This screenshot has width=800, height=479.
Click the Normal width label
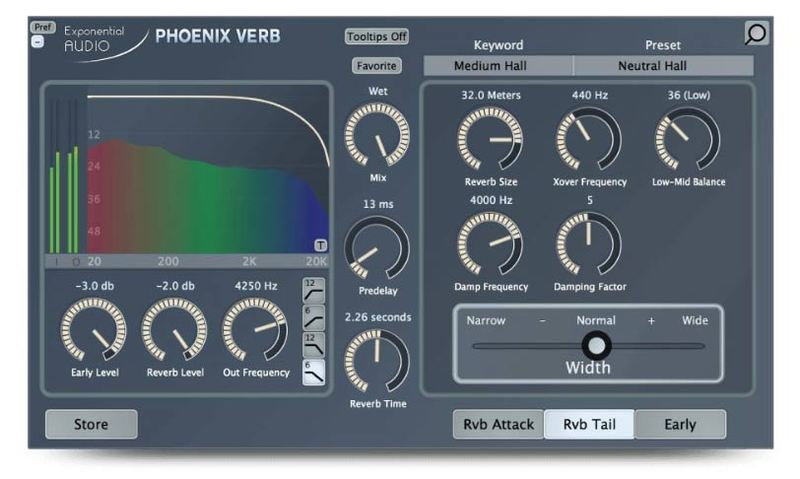596,320
